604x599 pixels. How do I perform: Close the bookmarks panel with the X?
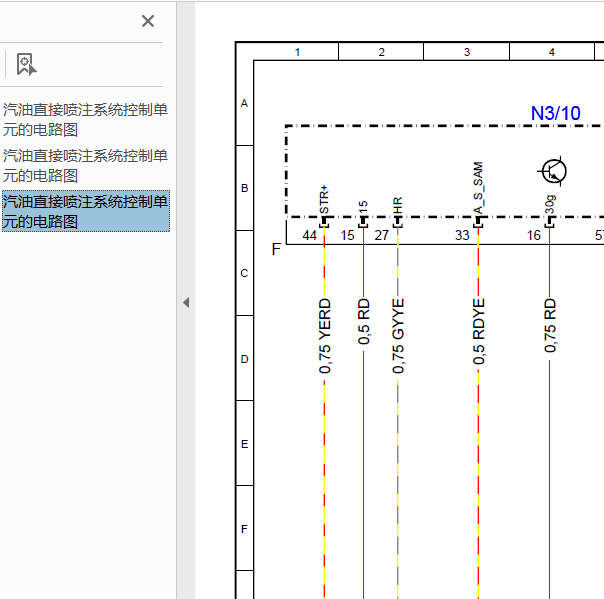click(148, 21)
